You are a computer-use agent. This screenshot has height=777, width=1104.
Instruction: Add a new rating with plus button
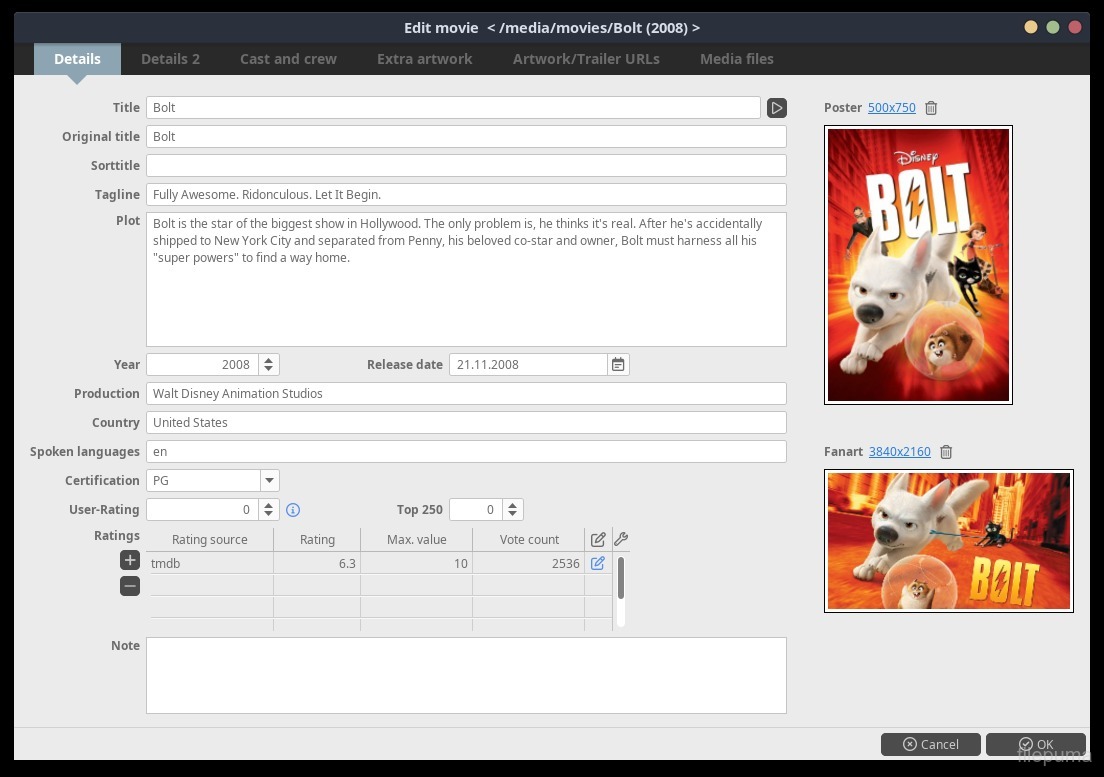pos(130,560)
